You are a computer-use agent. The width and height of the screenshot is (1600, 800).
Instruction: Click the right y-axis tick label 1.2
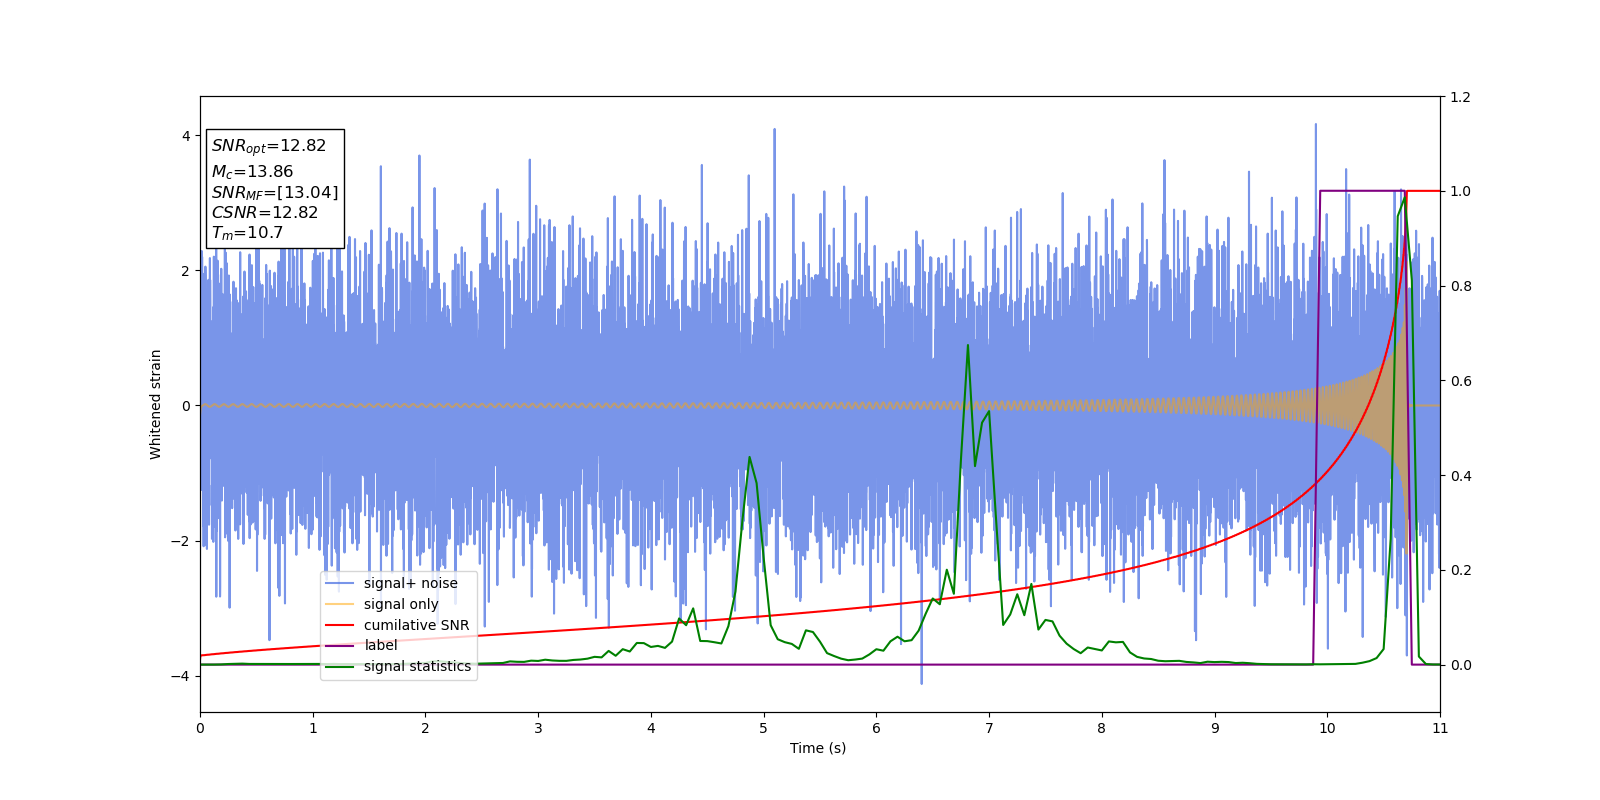pos(1460,97)
